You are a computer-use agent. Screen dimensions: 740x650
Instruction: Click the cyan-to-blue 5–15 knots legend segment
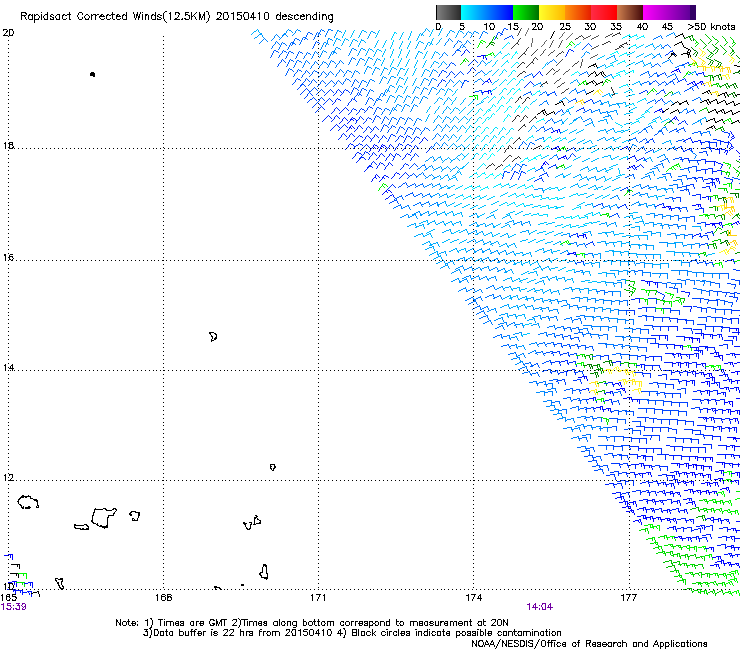487,12
